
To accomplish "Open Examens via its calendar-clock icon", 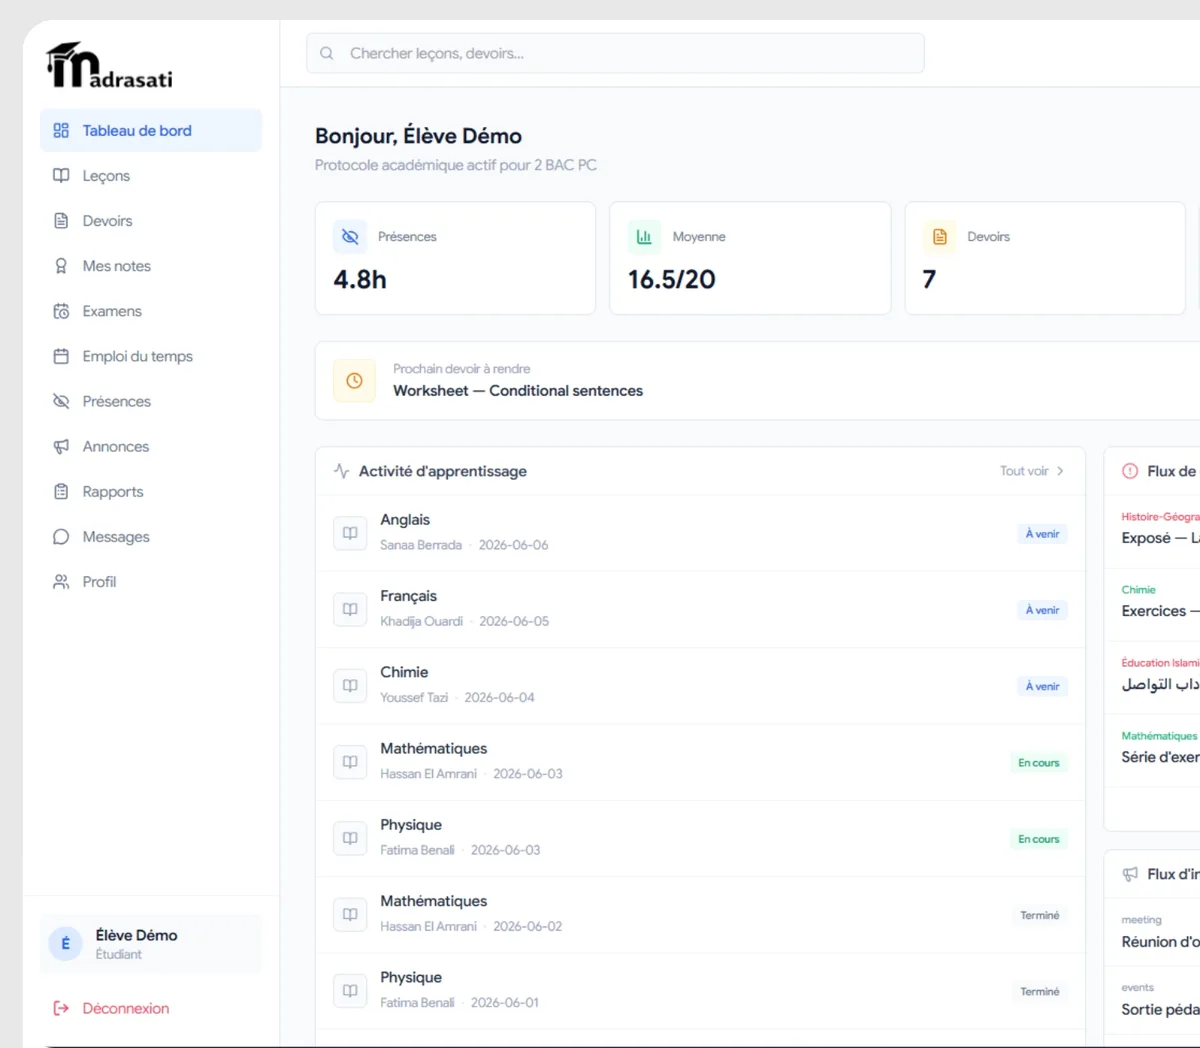I will [61, 311].
